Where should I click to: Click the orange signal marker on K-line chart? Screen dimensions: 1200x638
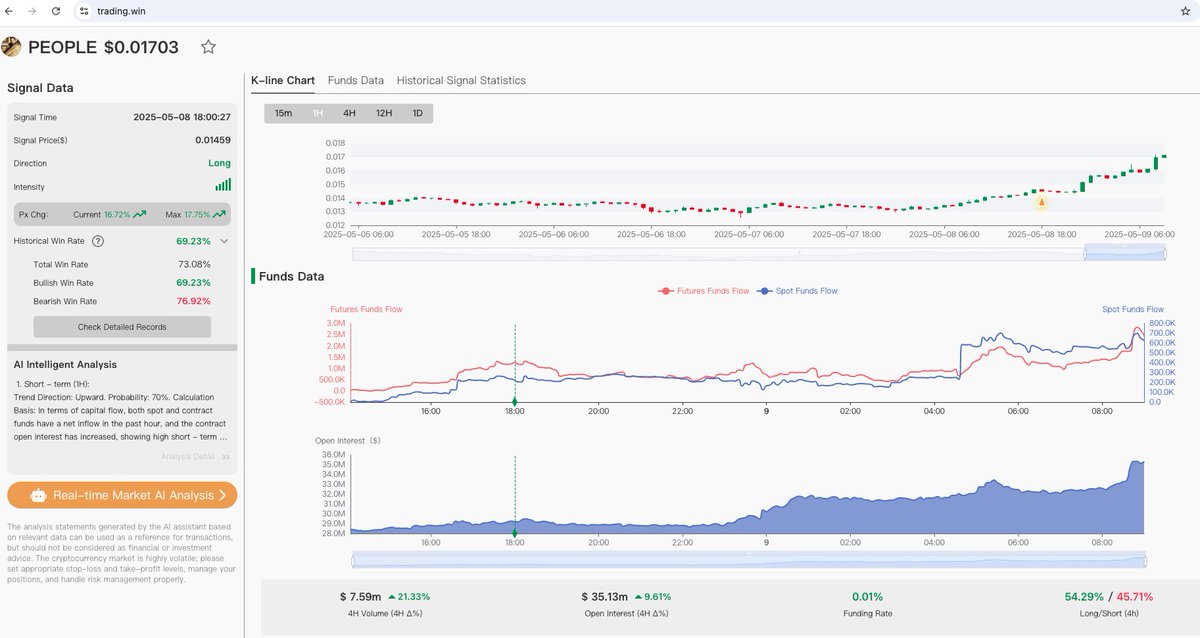pos(1041,202)
